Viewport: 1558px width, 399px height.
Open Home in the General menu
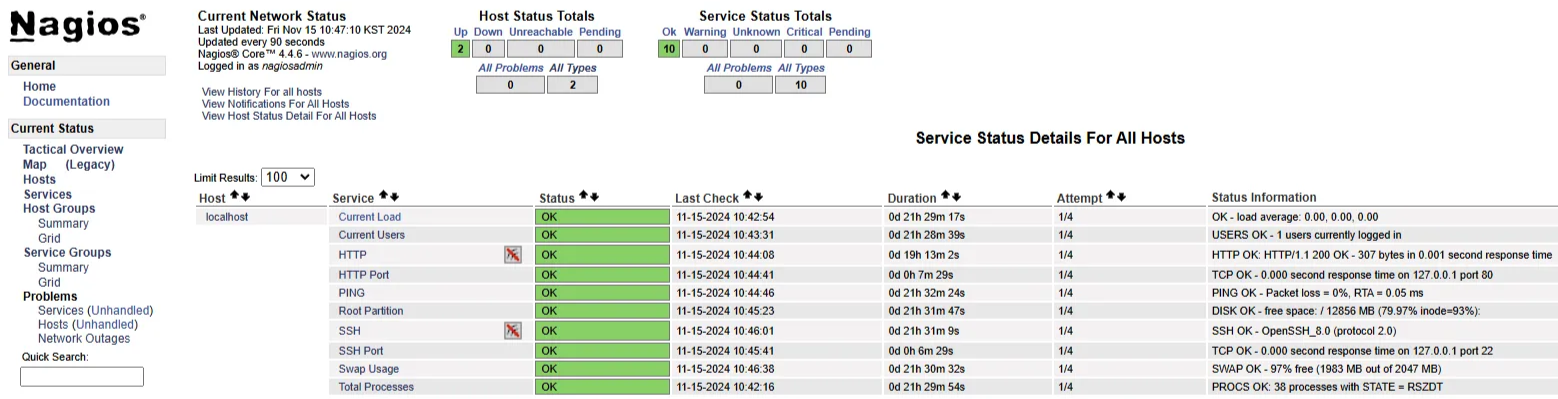[x=39, y=86]
